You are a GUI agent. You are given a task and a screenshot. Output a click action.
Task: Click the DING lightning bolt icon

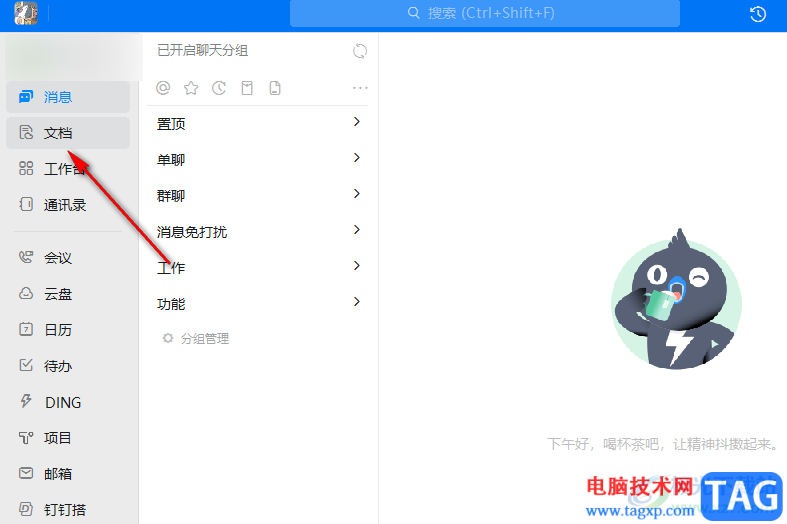coord(26,401)
